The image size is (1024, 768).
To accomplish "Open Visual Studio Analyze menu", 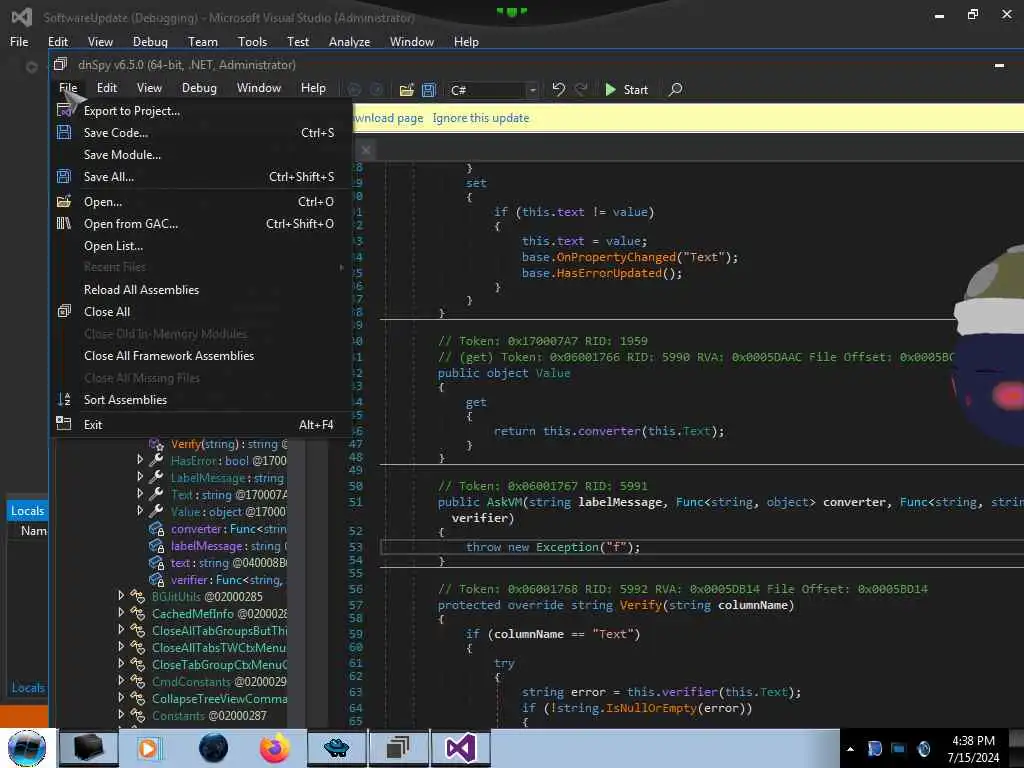I will tap(349, 42).
